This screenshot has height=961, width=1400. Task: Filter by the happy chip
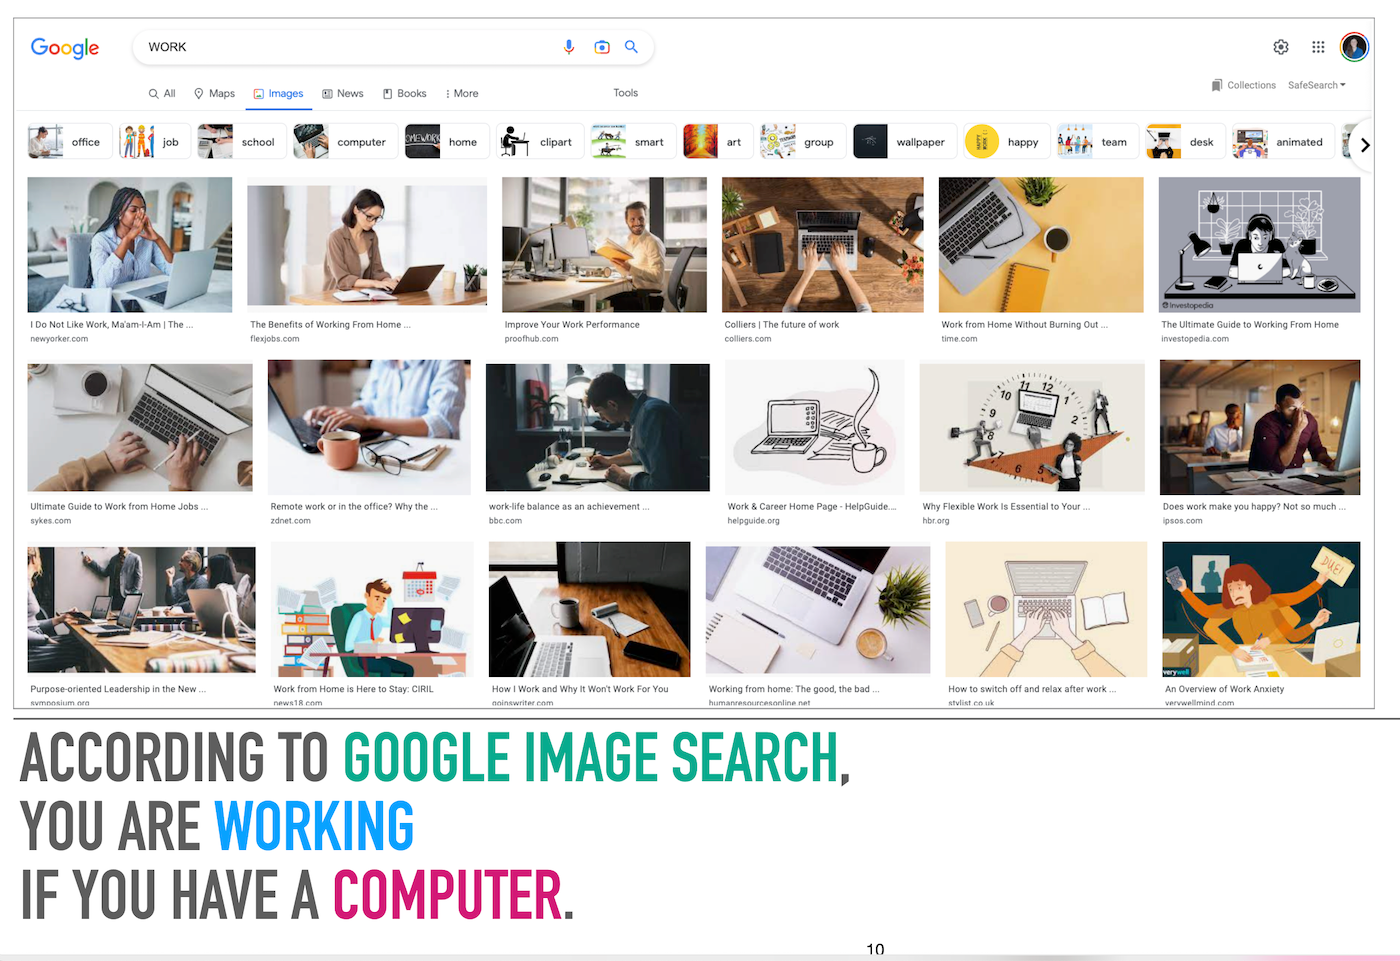(x=1007, y=142)
